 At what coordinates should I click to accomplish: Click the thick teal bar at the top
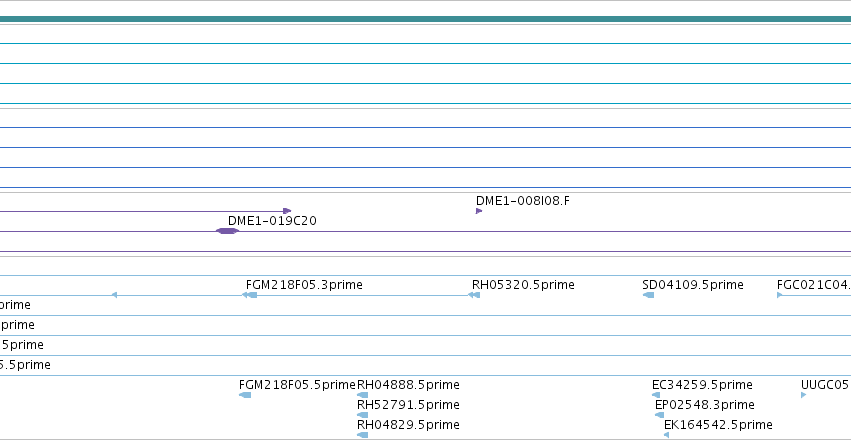click(426, 20)
